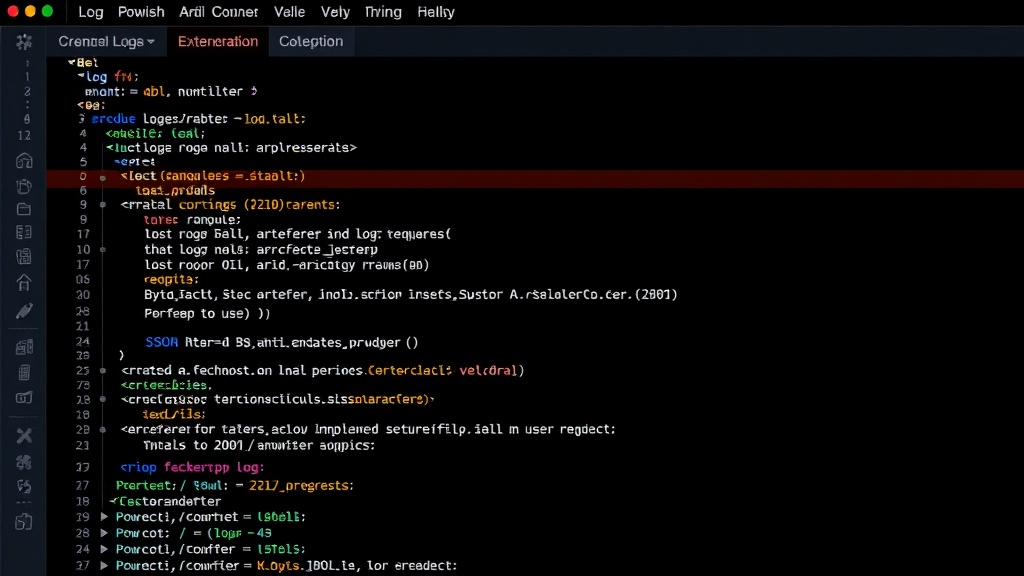Select the fan-shaped icon in the sidebar
The width and height of the screenshot is (1024, 576).
[24, 462]
